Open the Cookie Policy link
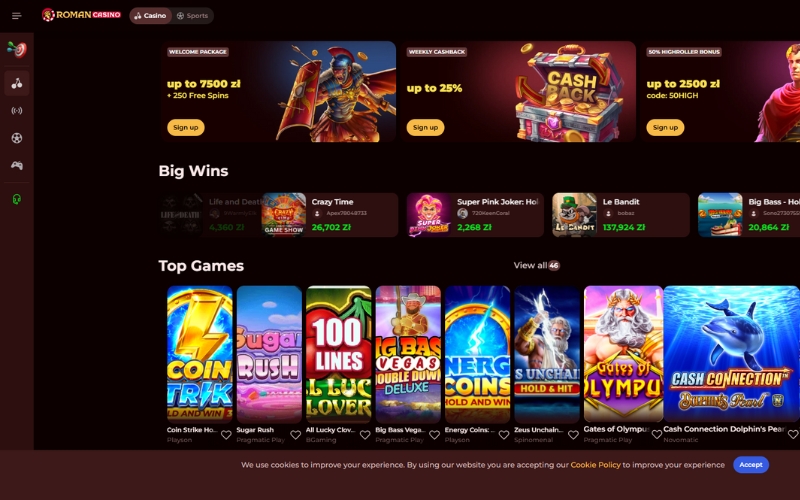This screenshot has height=500, width=800. coord(595,465)
